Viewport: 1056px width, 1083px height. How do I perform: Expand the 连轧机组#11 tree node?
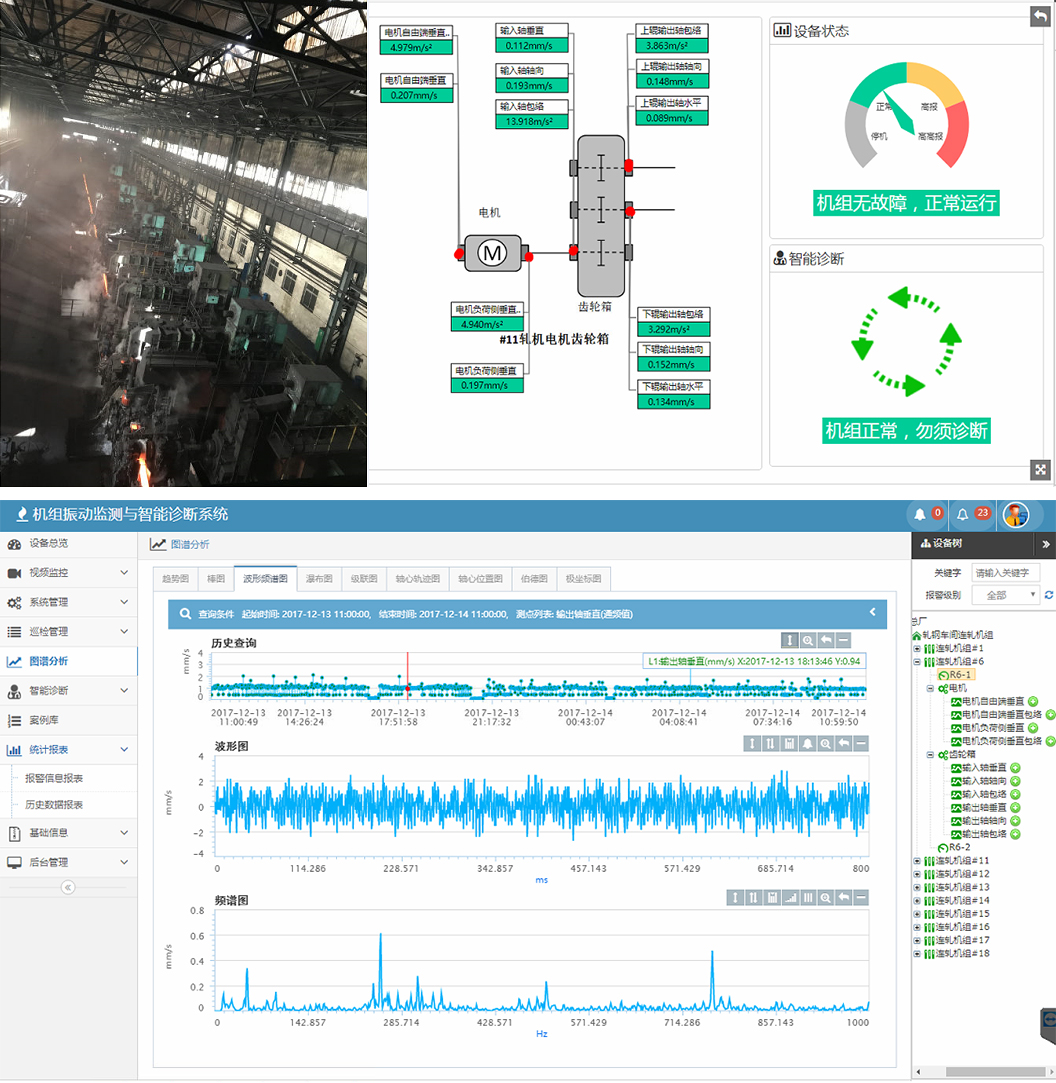pyautogui.click(x=917, y=860)
